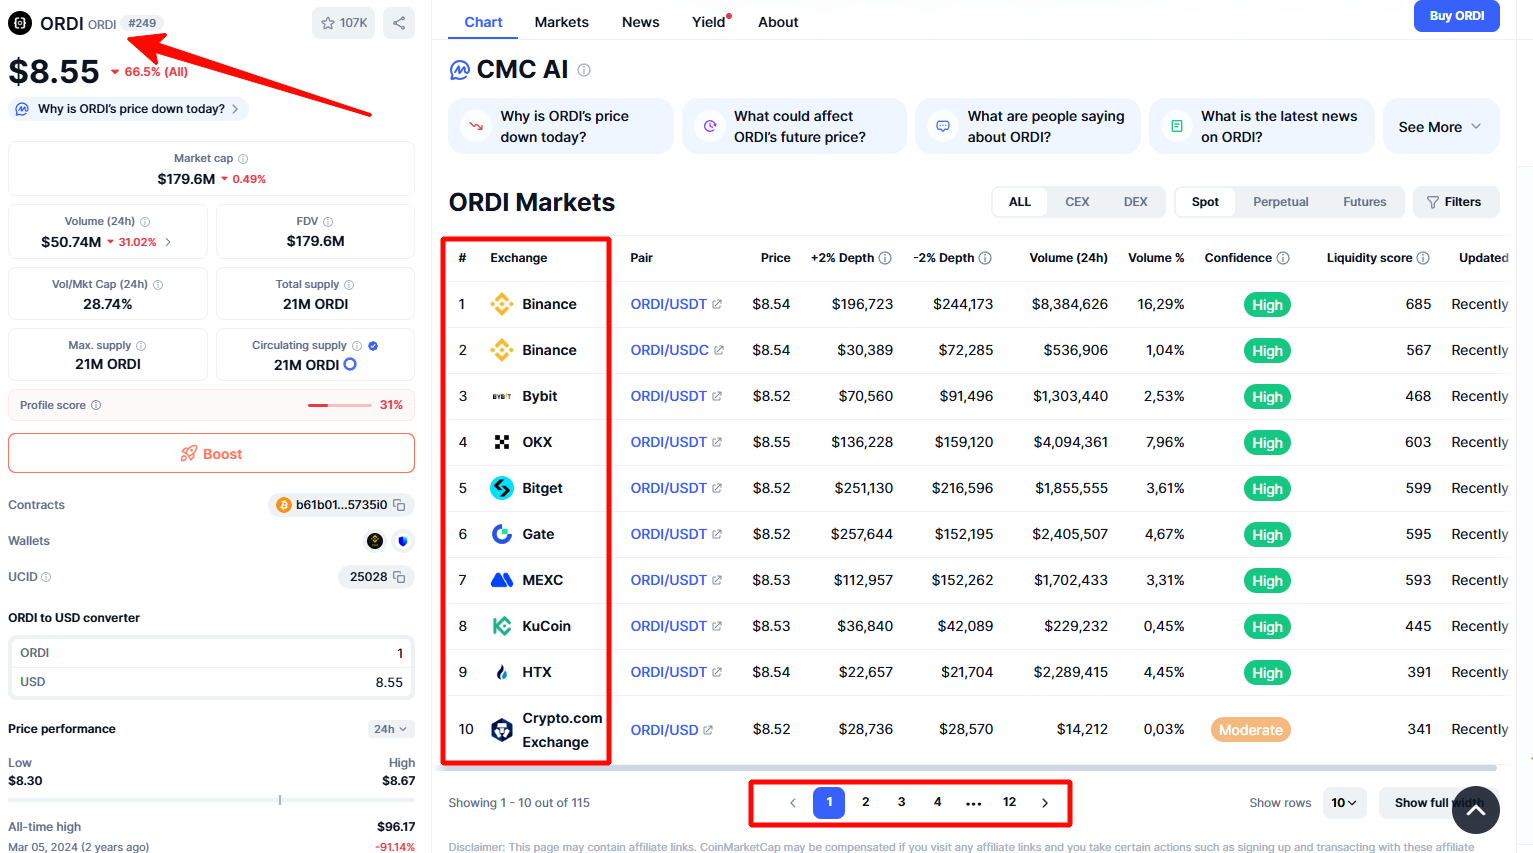Image resolution: width=1533 pixels, height=853 pixels.
Task: Open the Chart tab
Action: click(x=483, y=22)
